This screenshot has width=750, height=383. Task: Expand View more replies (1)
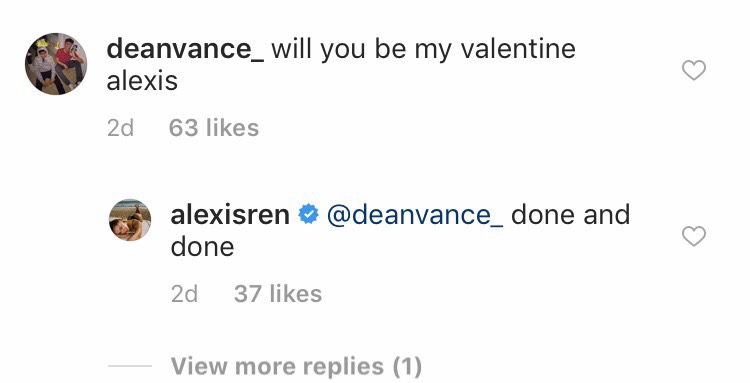click(x=297, y=366)
